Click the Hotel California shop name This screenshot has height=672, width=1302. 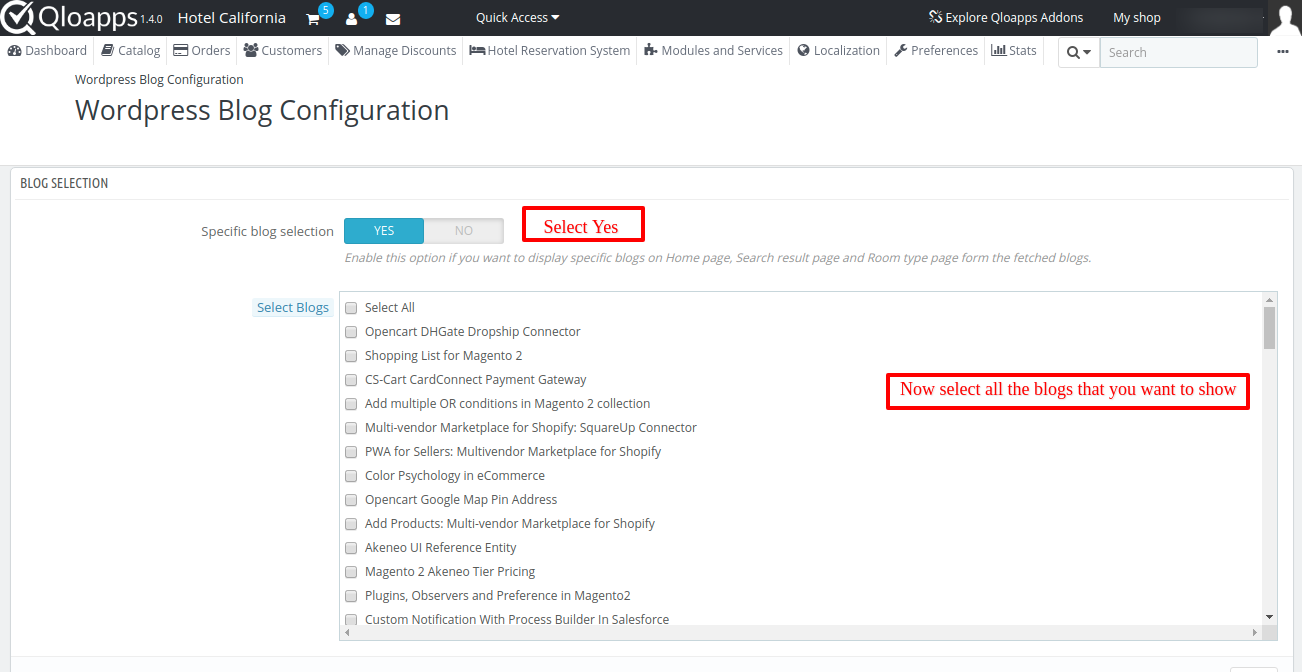coord(231,17)
